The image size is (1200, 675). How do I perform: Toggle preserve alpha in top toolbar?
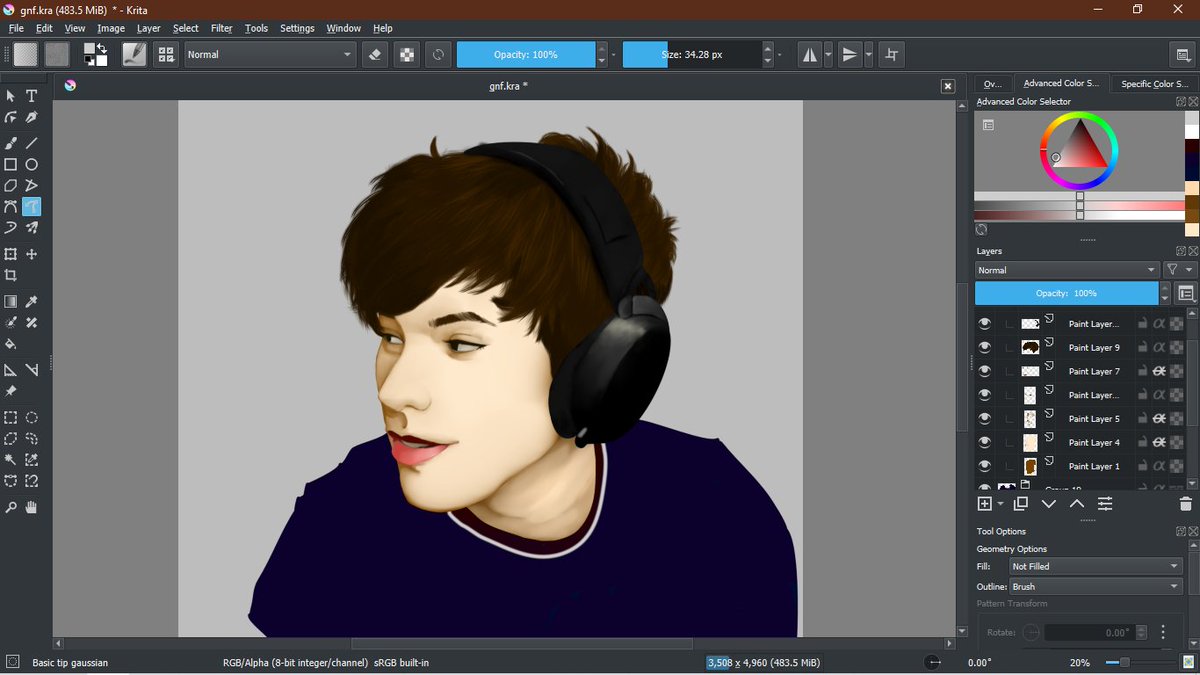pyautogui.click(x=406, y=54)
